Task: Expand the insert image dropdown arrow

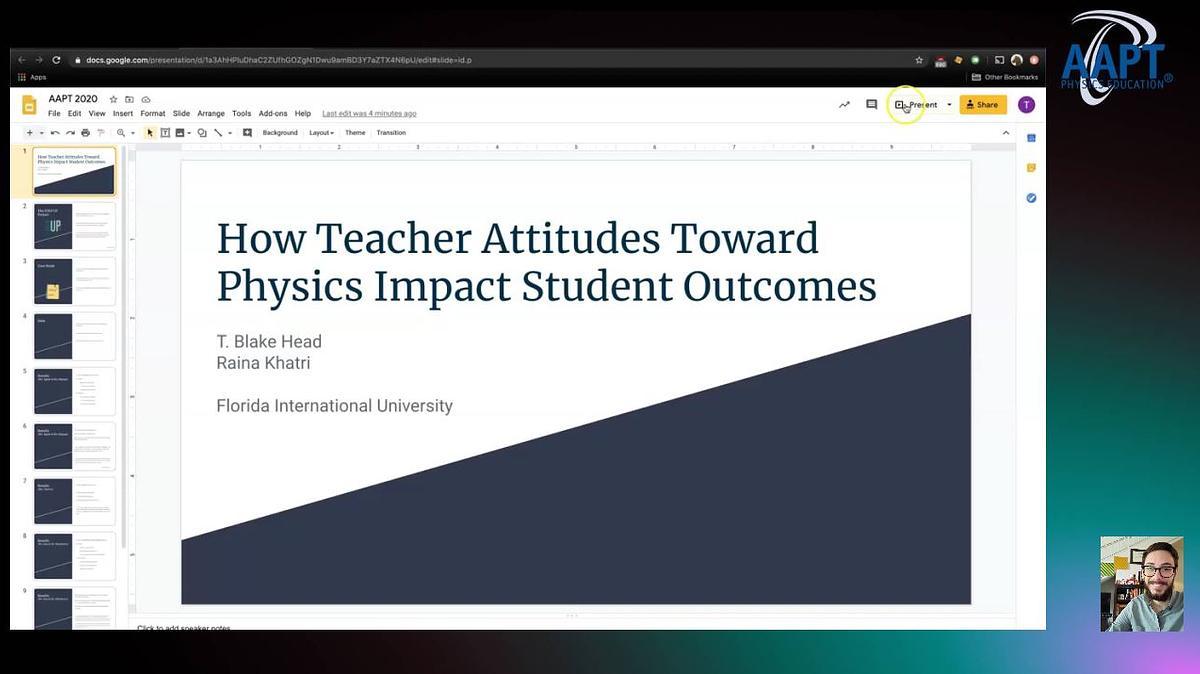Action: point(190,133)
